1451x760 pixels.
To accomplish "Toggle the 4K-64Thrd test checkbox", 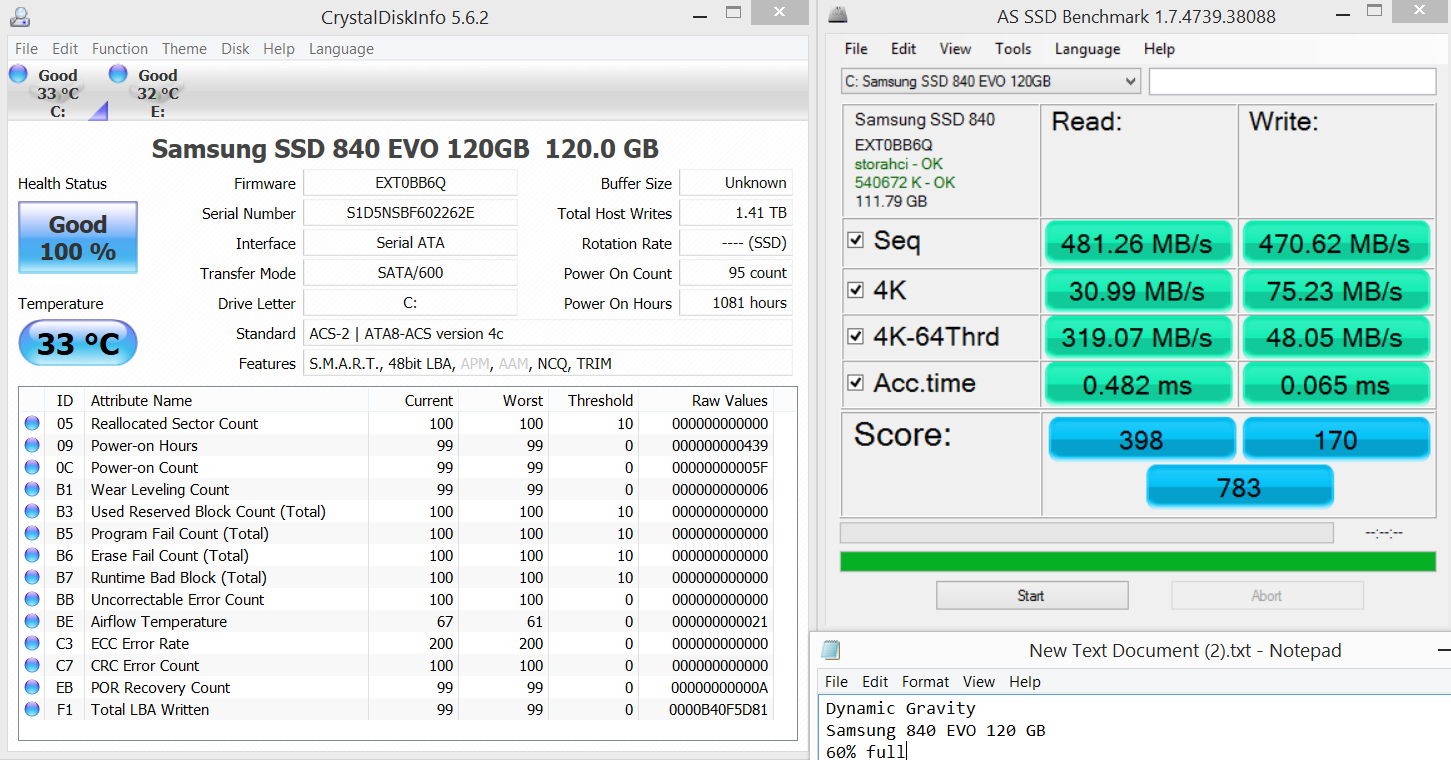I will 856,336.
